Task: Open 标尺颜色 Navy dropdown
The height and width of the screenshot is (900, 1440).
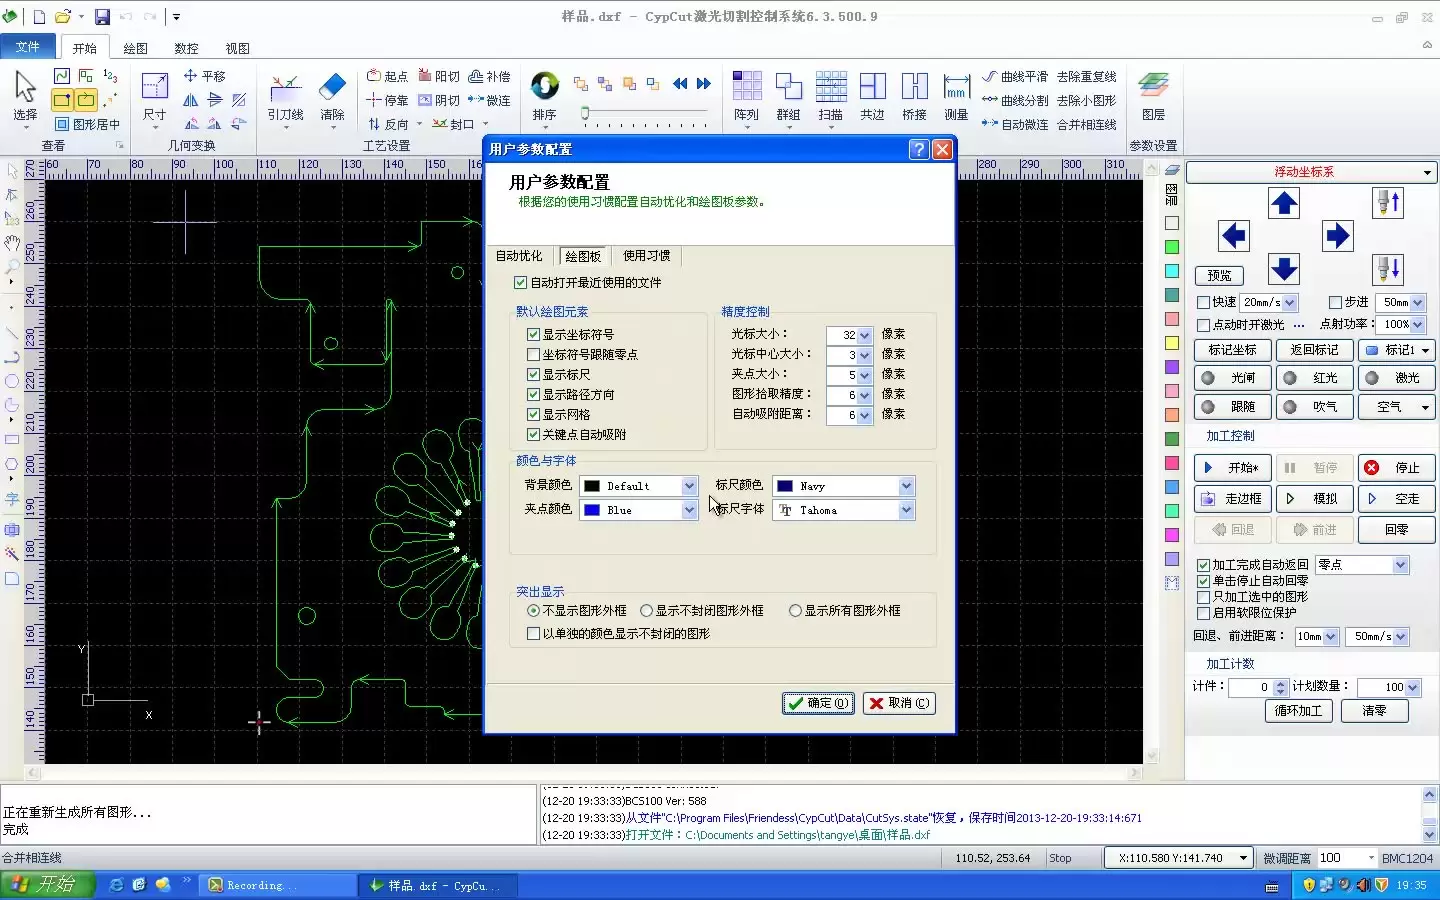Action: 906,486
